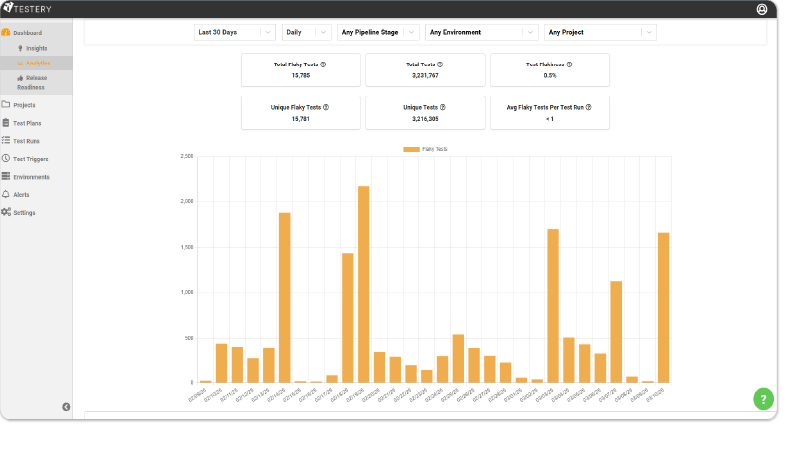800x450 pixels.
Task: Click the Settings gears icon in sidebar
Action: pos(6,212)
